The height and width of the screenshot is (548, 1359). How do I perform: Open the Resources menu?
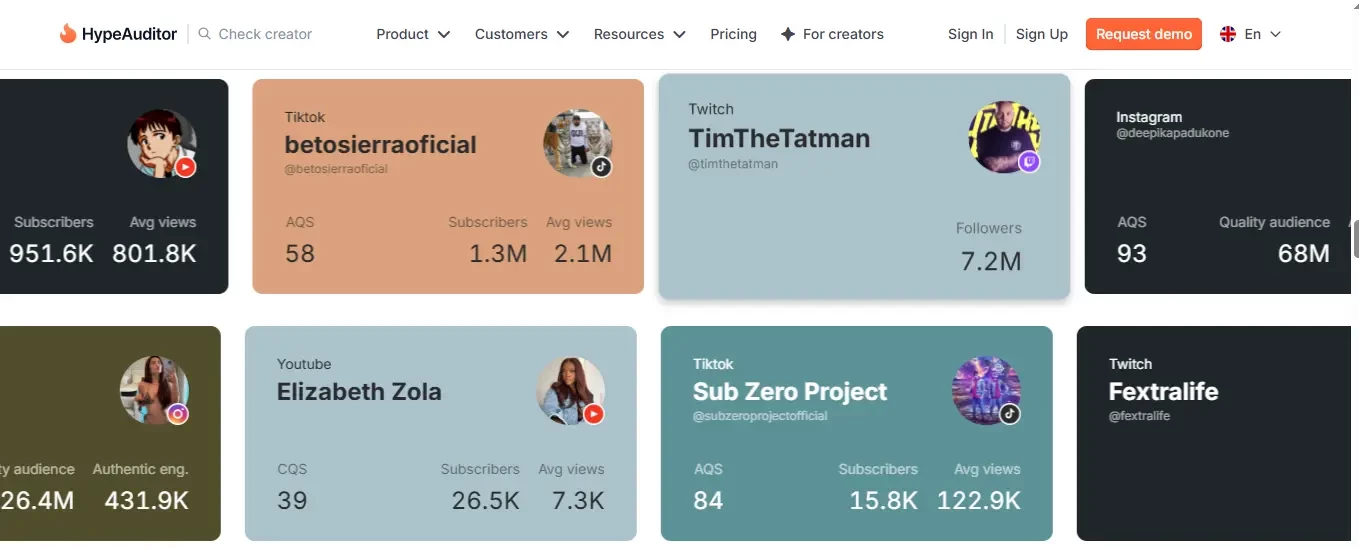point(640,34)
